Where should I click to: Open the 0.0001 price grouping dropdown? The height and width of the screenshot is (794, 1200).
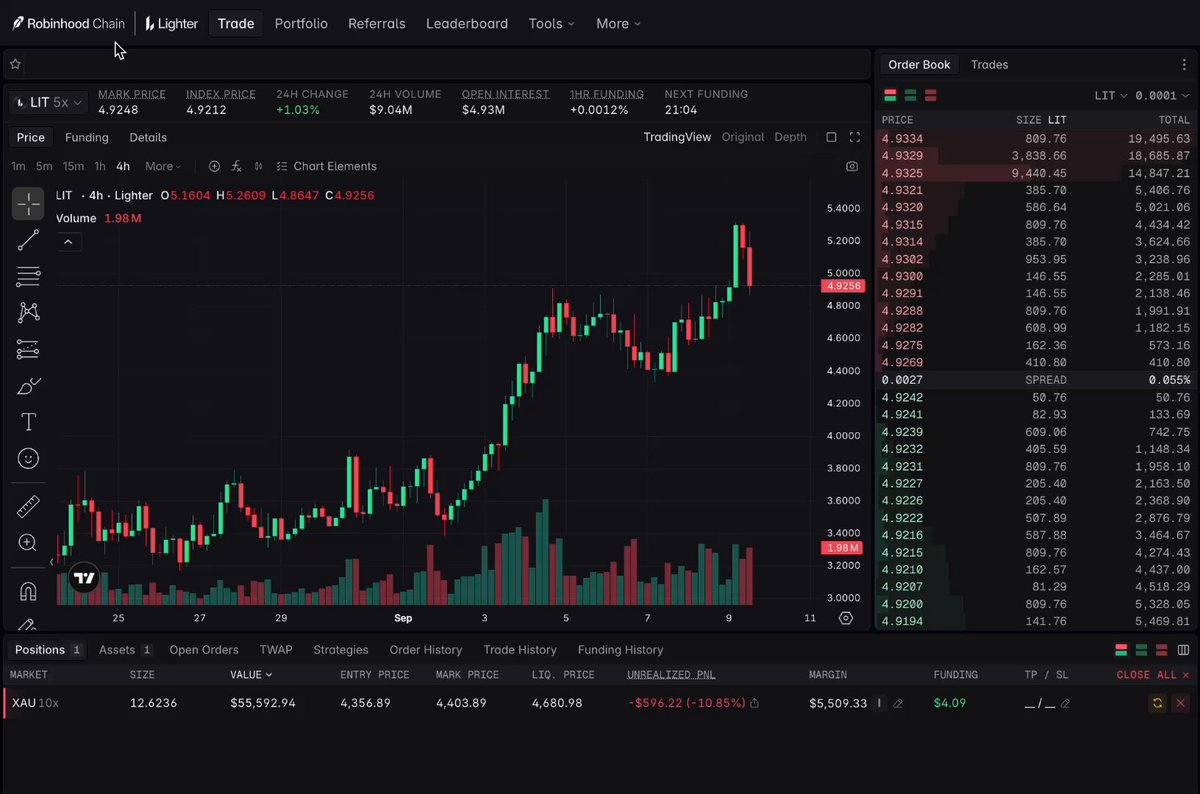click(x=1164, y=96)
